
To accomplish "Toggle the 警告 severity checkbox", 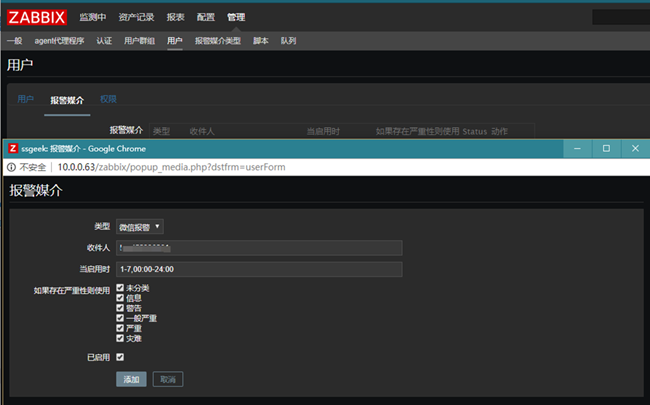I will coord(120,308).
